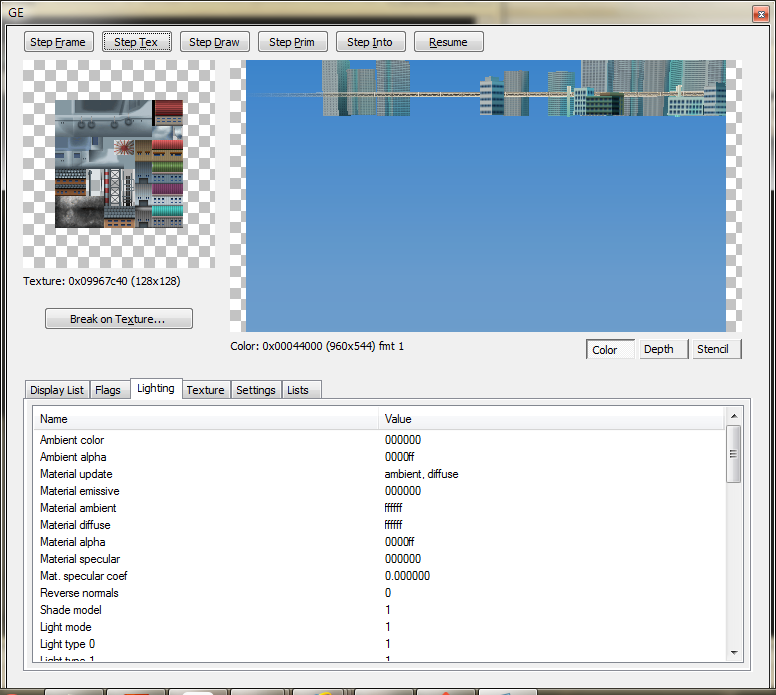Click the Step Into button
This screenshot has width=776, height=695.
[370, 42]
